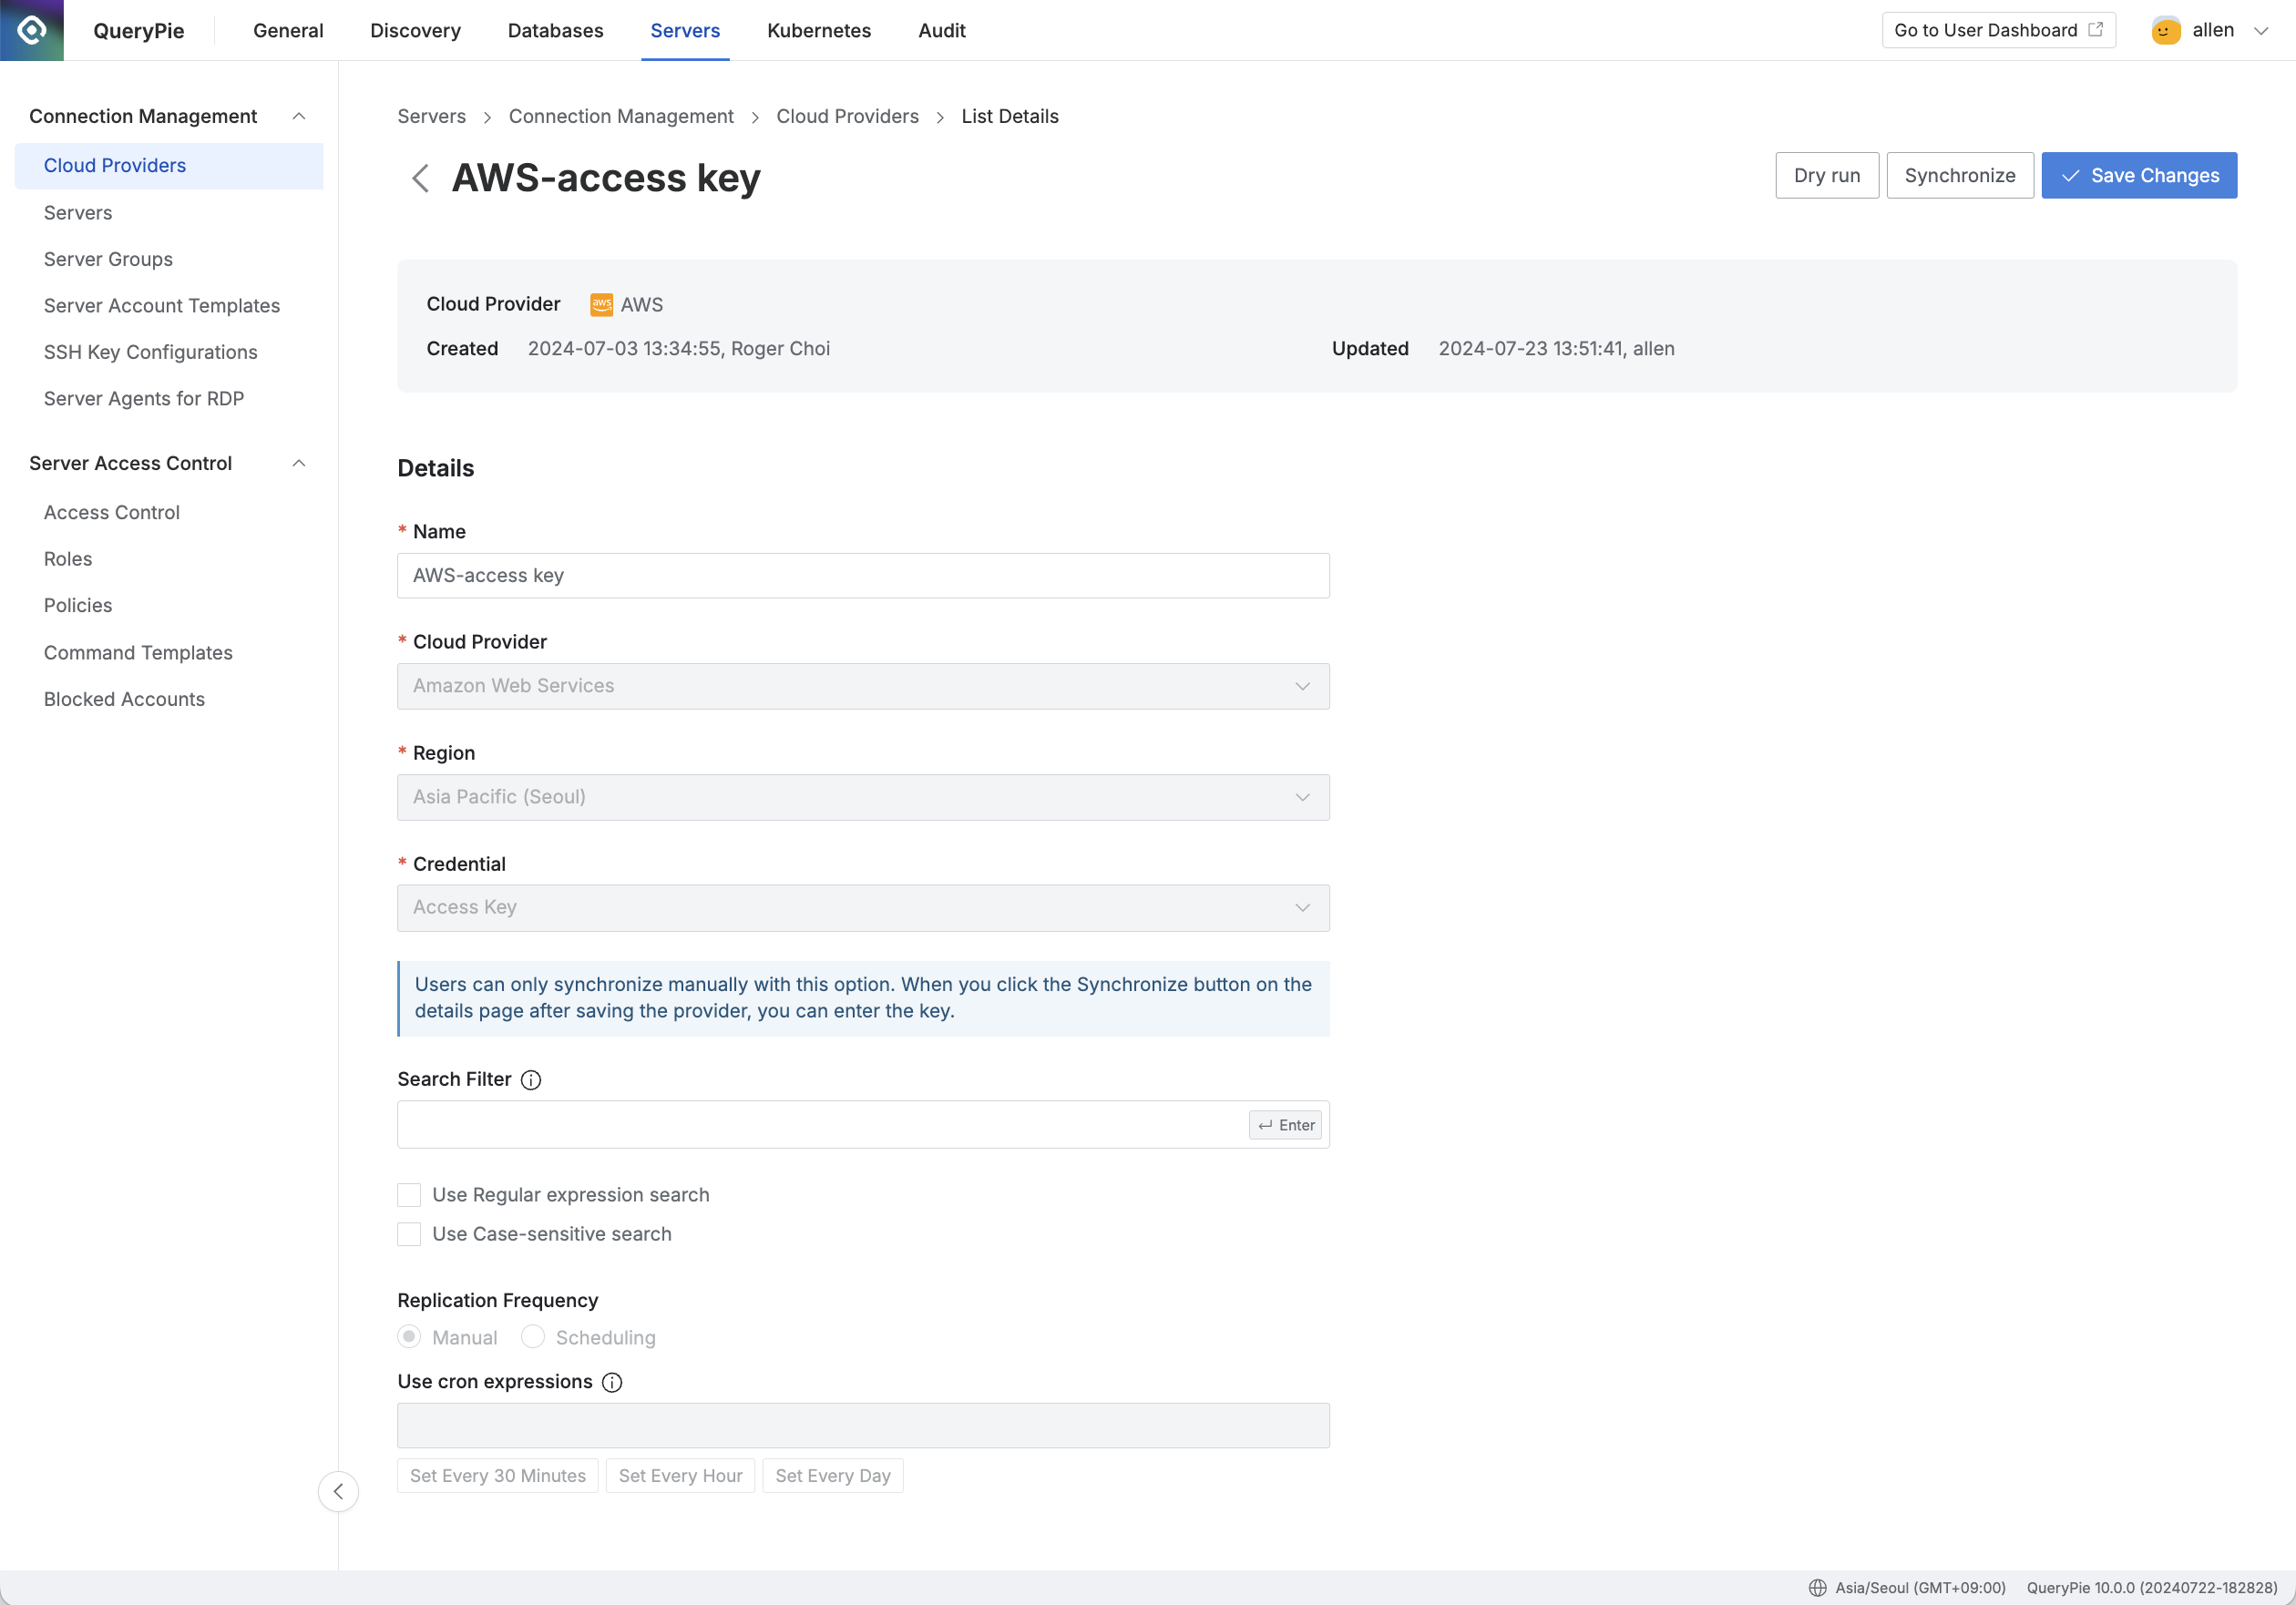Viewport: 2296px width, 1605px height.
Task: Collapse the Connection Management section
Action: (x=298, y=116)
